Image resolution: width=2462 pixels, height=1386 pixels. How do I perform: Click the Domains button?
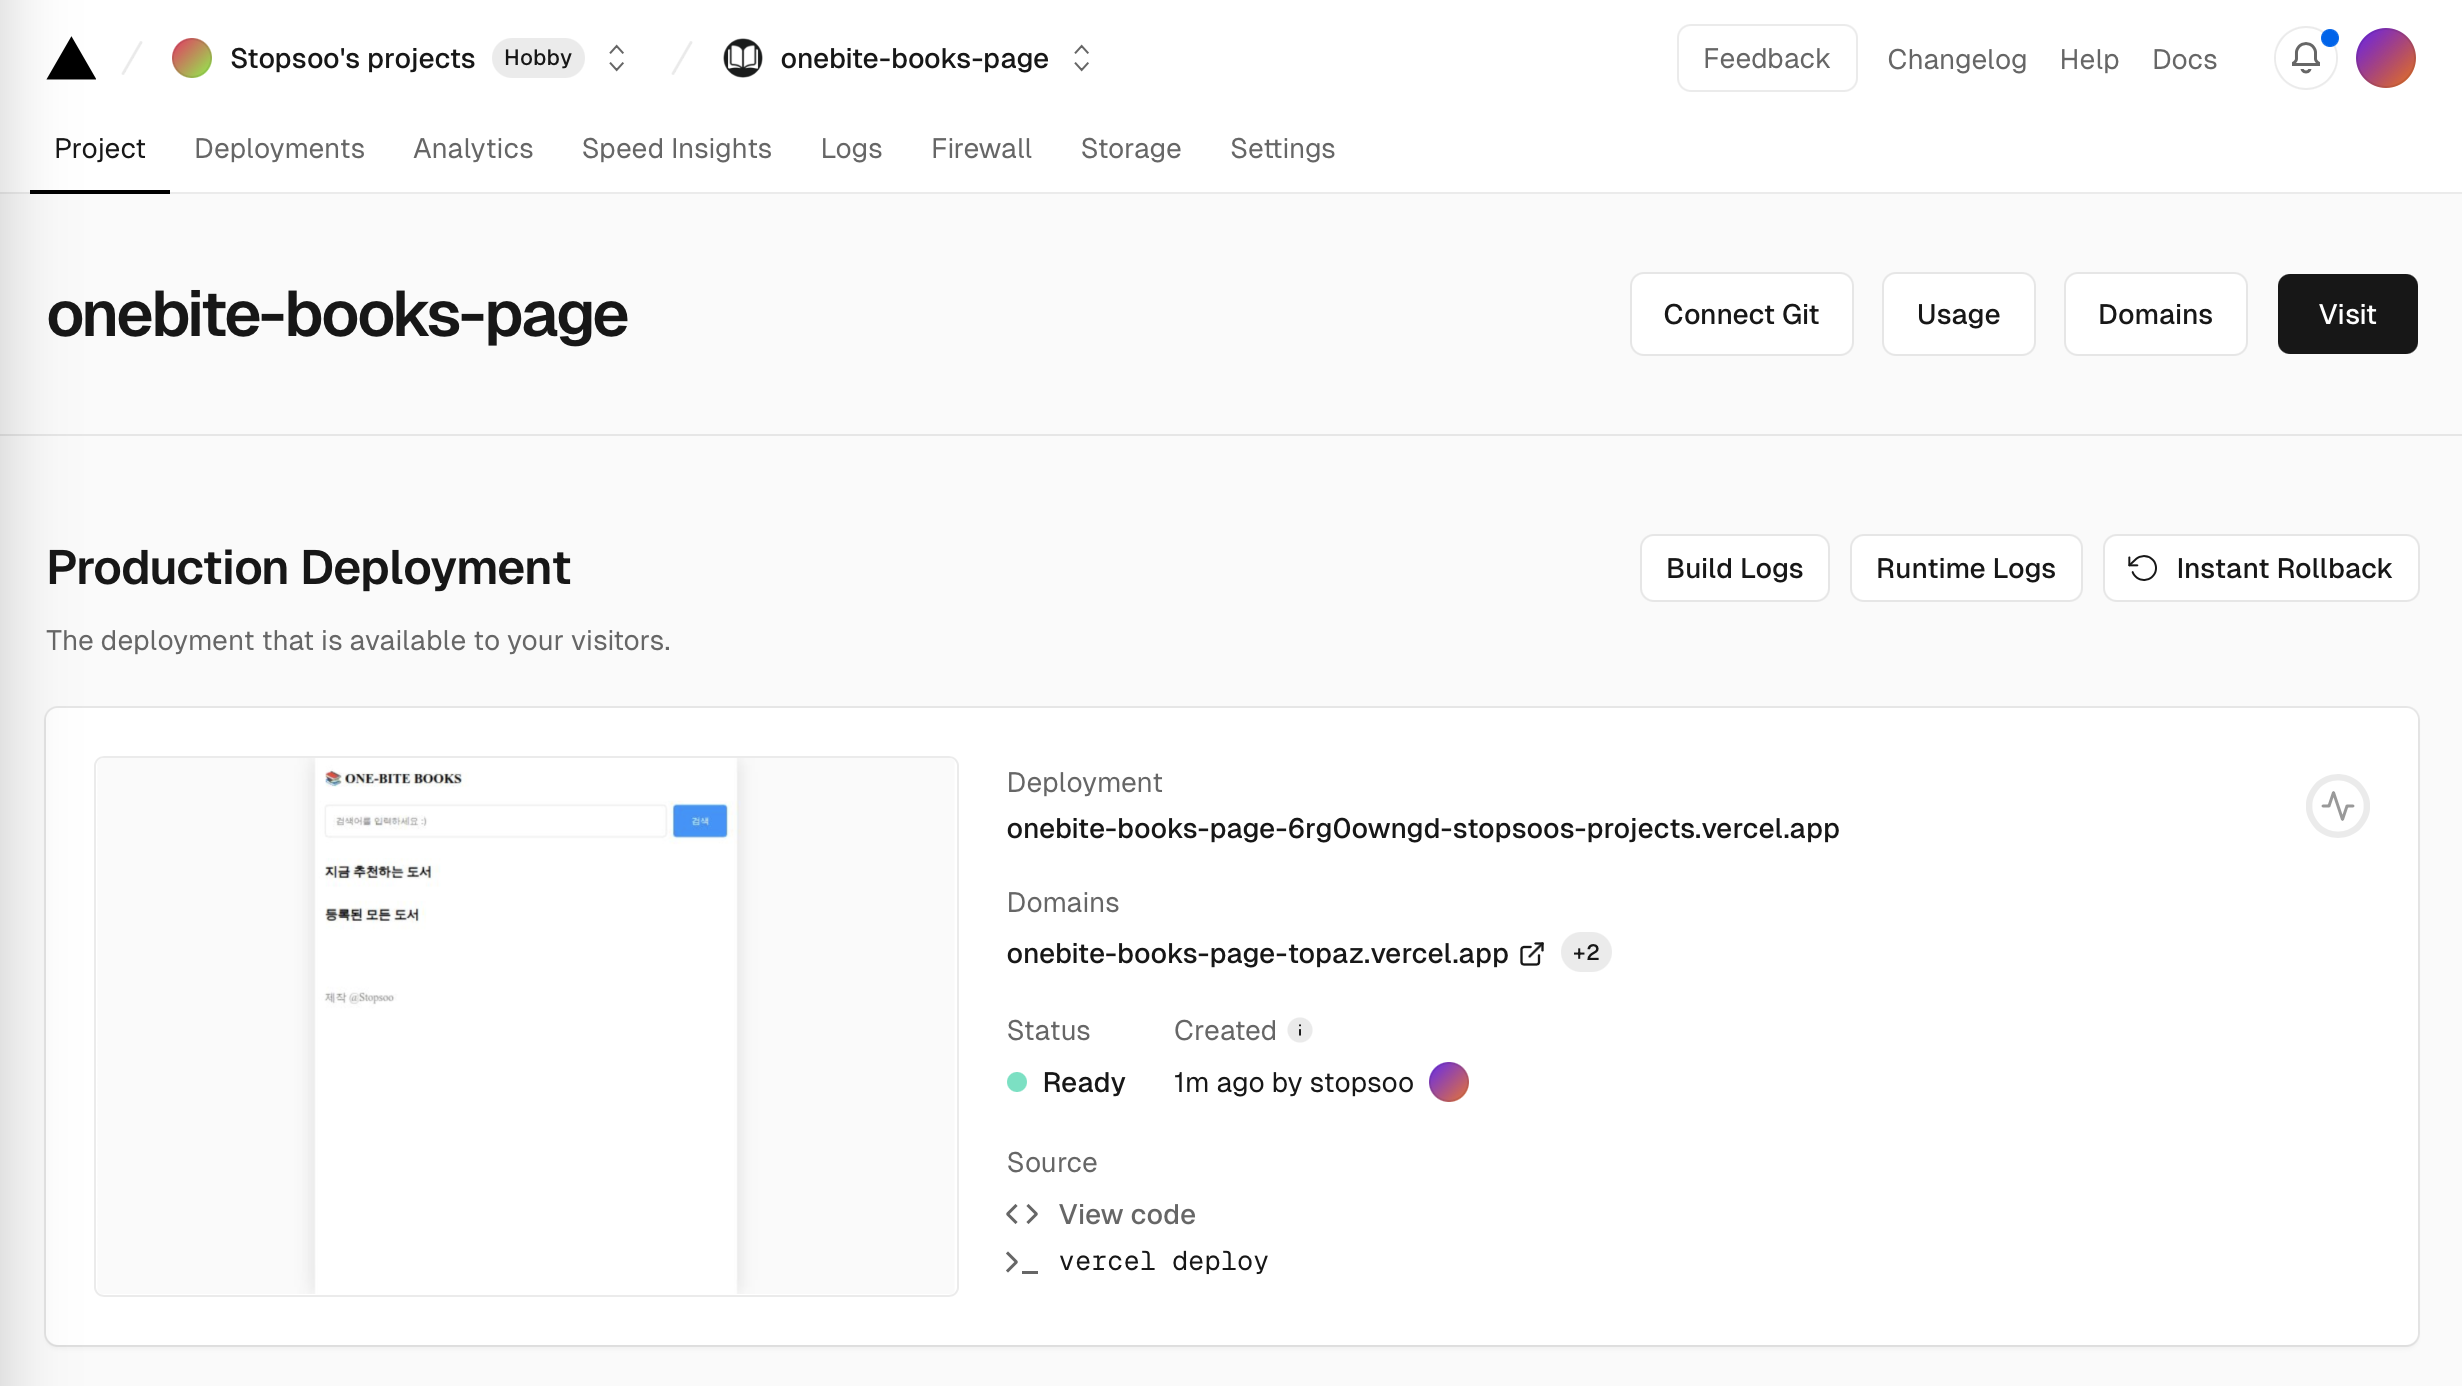click(2155, 314)
